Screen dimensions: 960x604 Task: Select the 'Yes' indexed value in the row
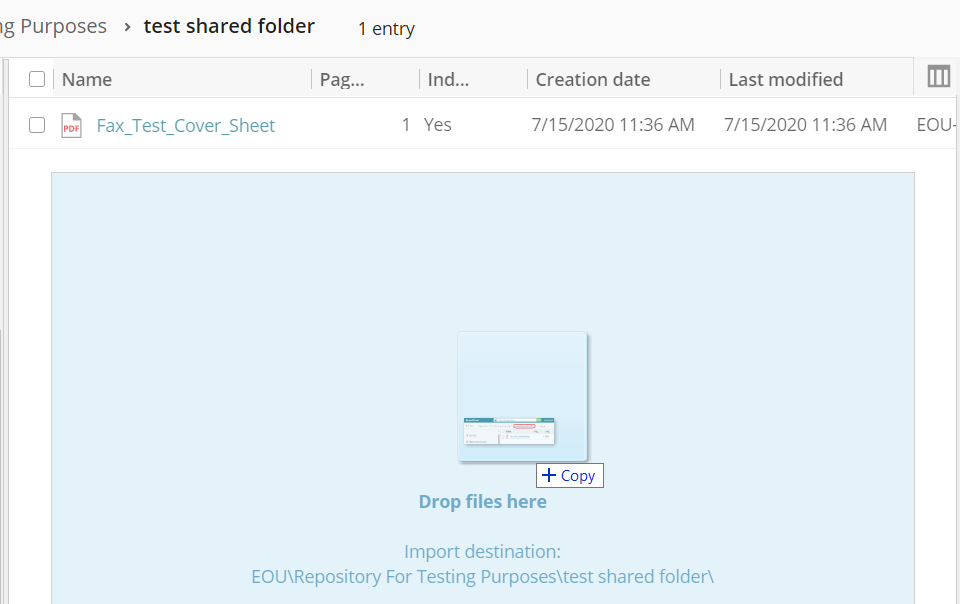tap(438, 125)
